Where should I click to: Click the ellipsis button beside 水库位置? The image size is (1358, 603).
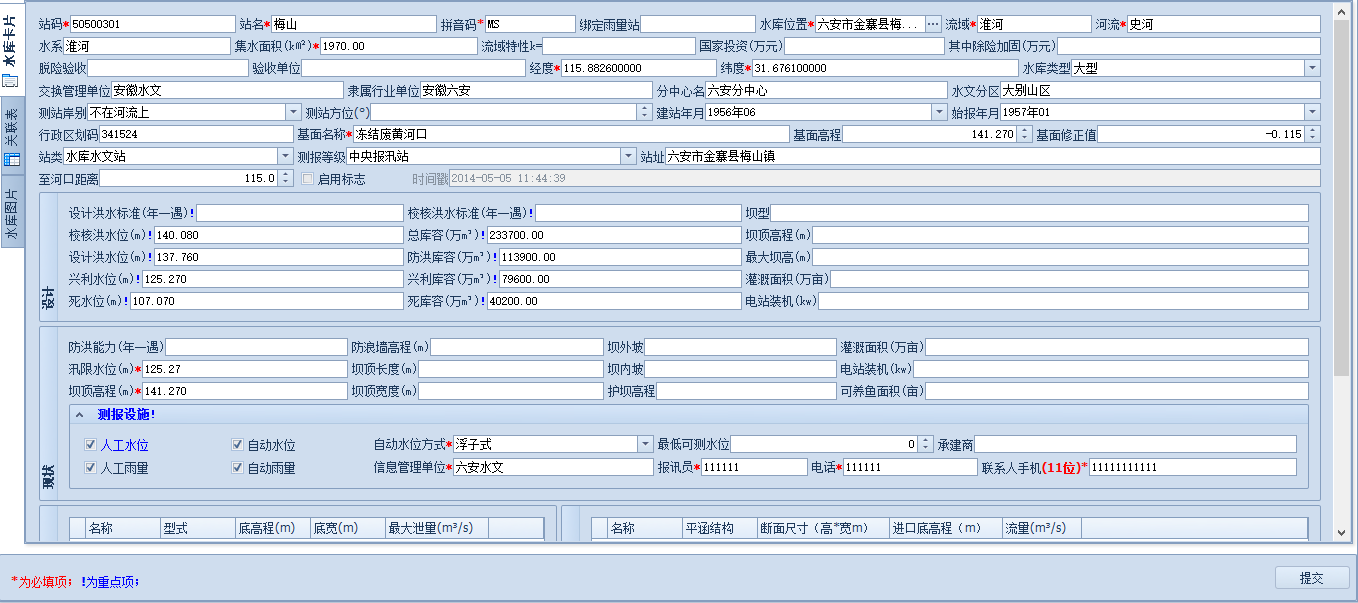click(x=933, y=24)
